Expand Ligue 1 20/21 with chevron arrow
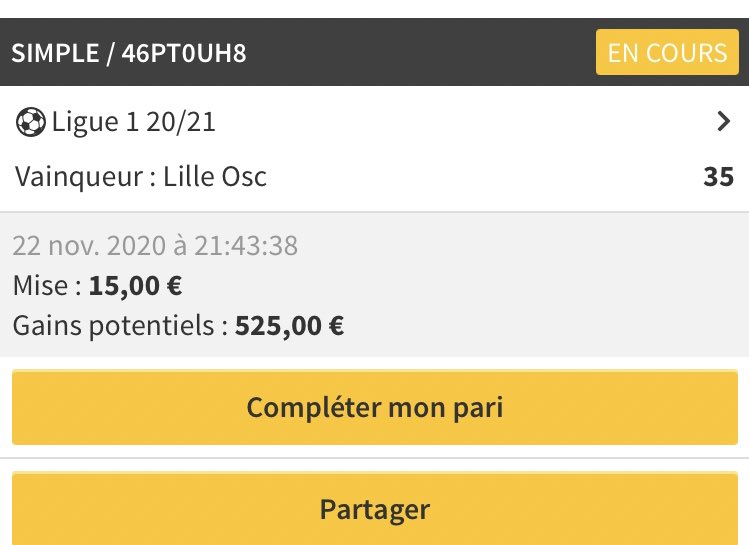Screen dimensions: 749x545 point(724,121)
